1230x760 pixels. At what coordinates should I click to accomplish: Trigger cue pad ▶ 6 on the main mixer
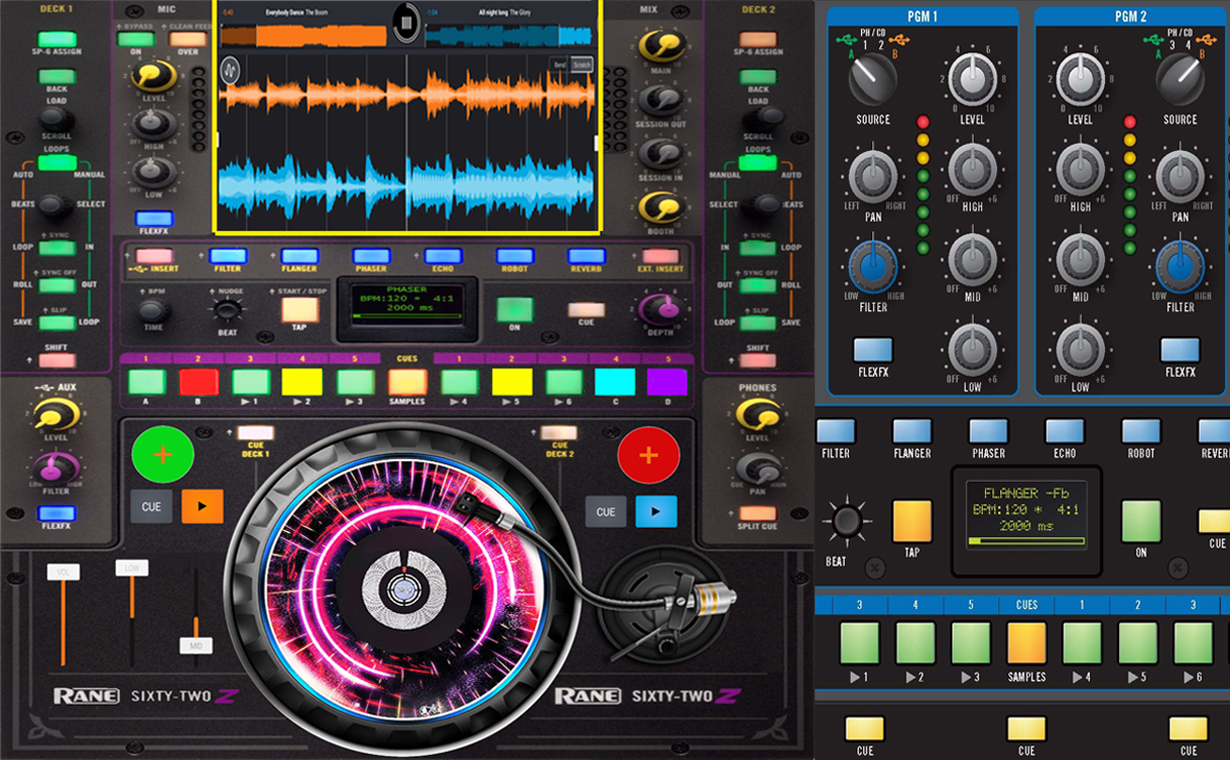564,382
